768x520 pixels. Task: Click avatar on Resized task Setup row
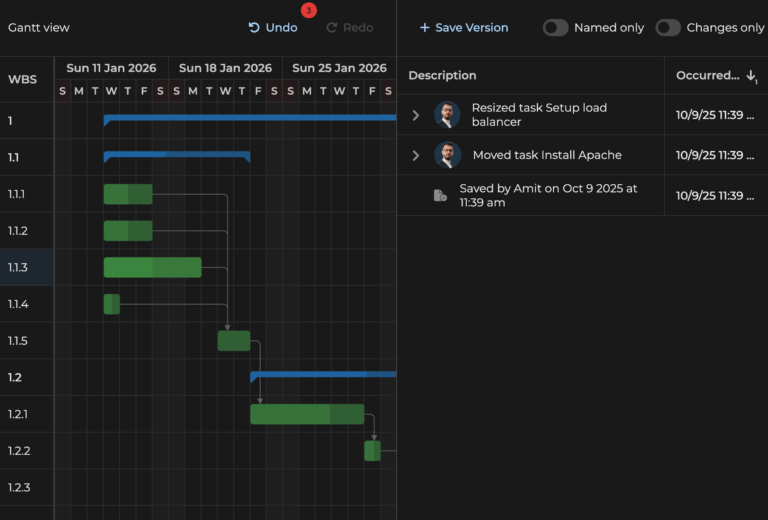pos(447,115)
